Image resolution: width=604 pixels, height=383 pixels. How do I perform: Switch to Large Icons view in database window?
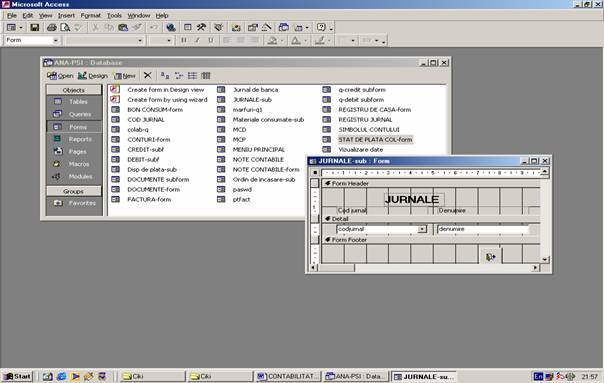pyautogui.click(x=165, y=76)
